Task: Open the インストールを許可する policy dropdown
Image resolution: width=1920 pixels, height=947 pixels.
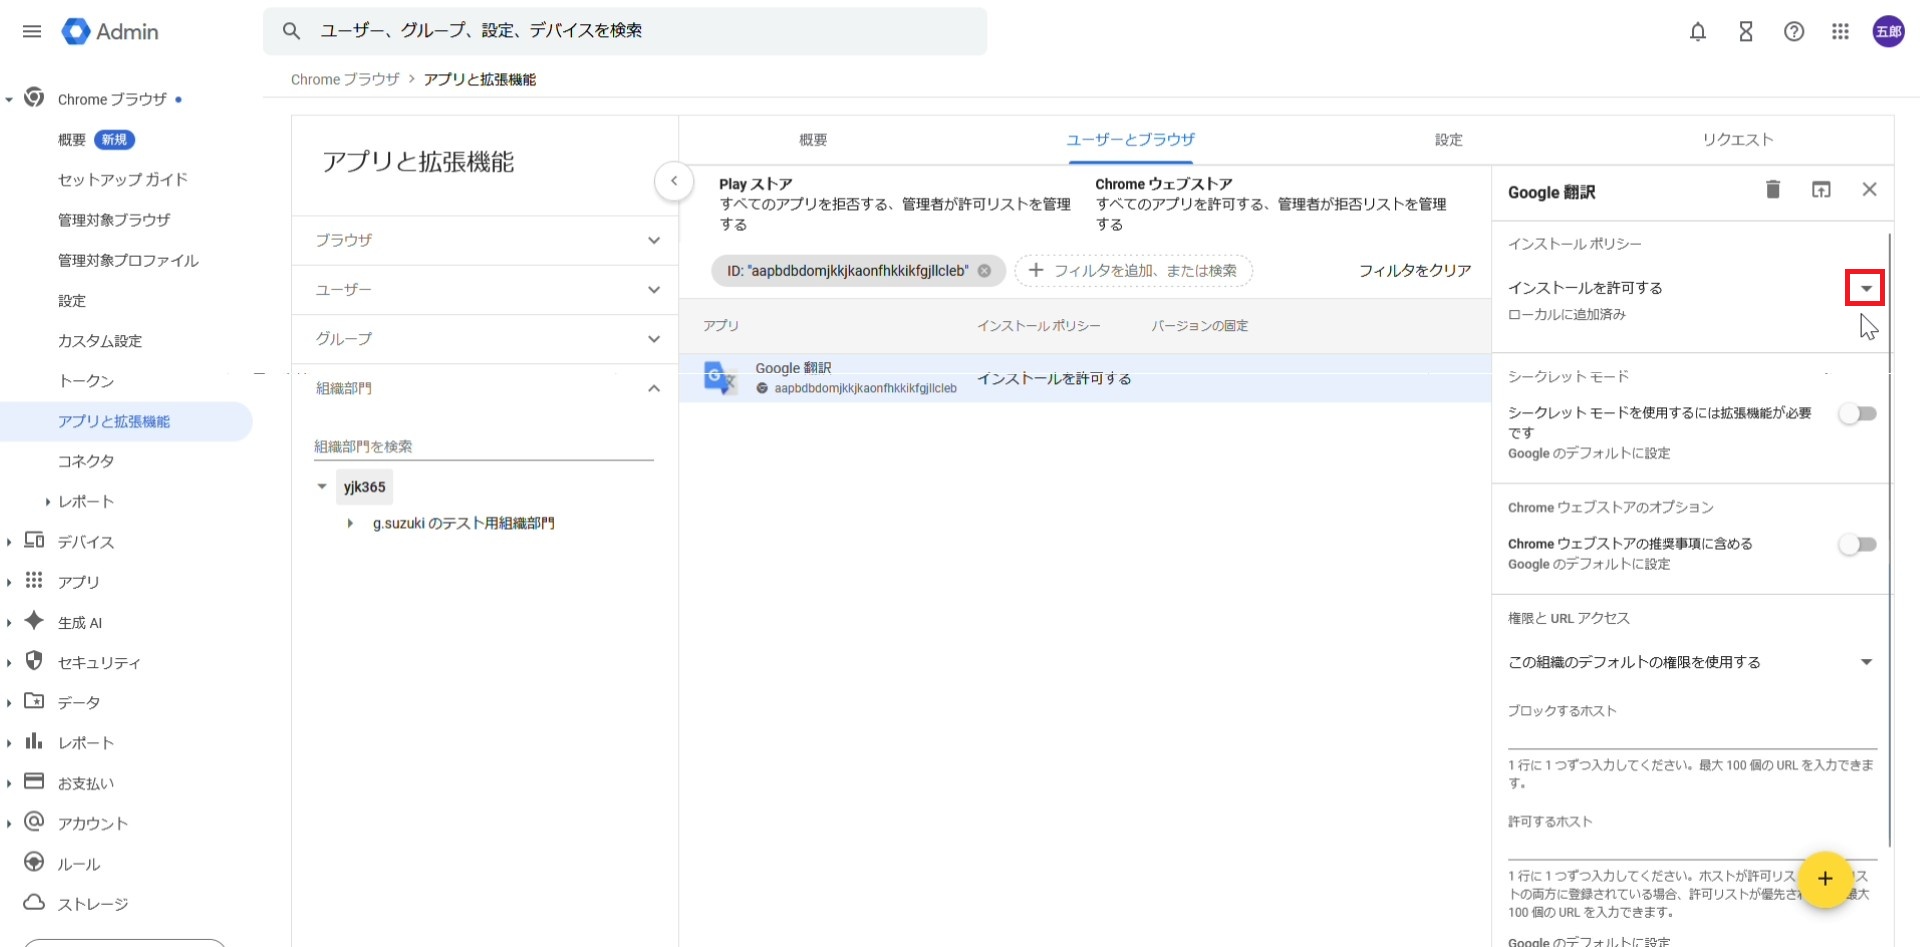Action: click(1865, 288)
